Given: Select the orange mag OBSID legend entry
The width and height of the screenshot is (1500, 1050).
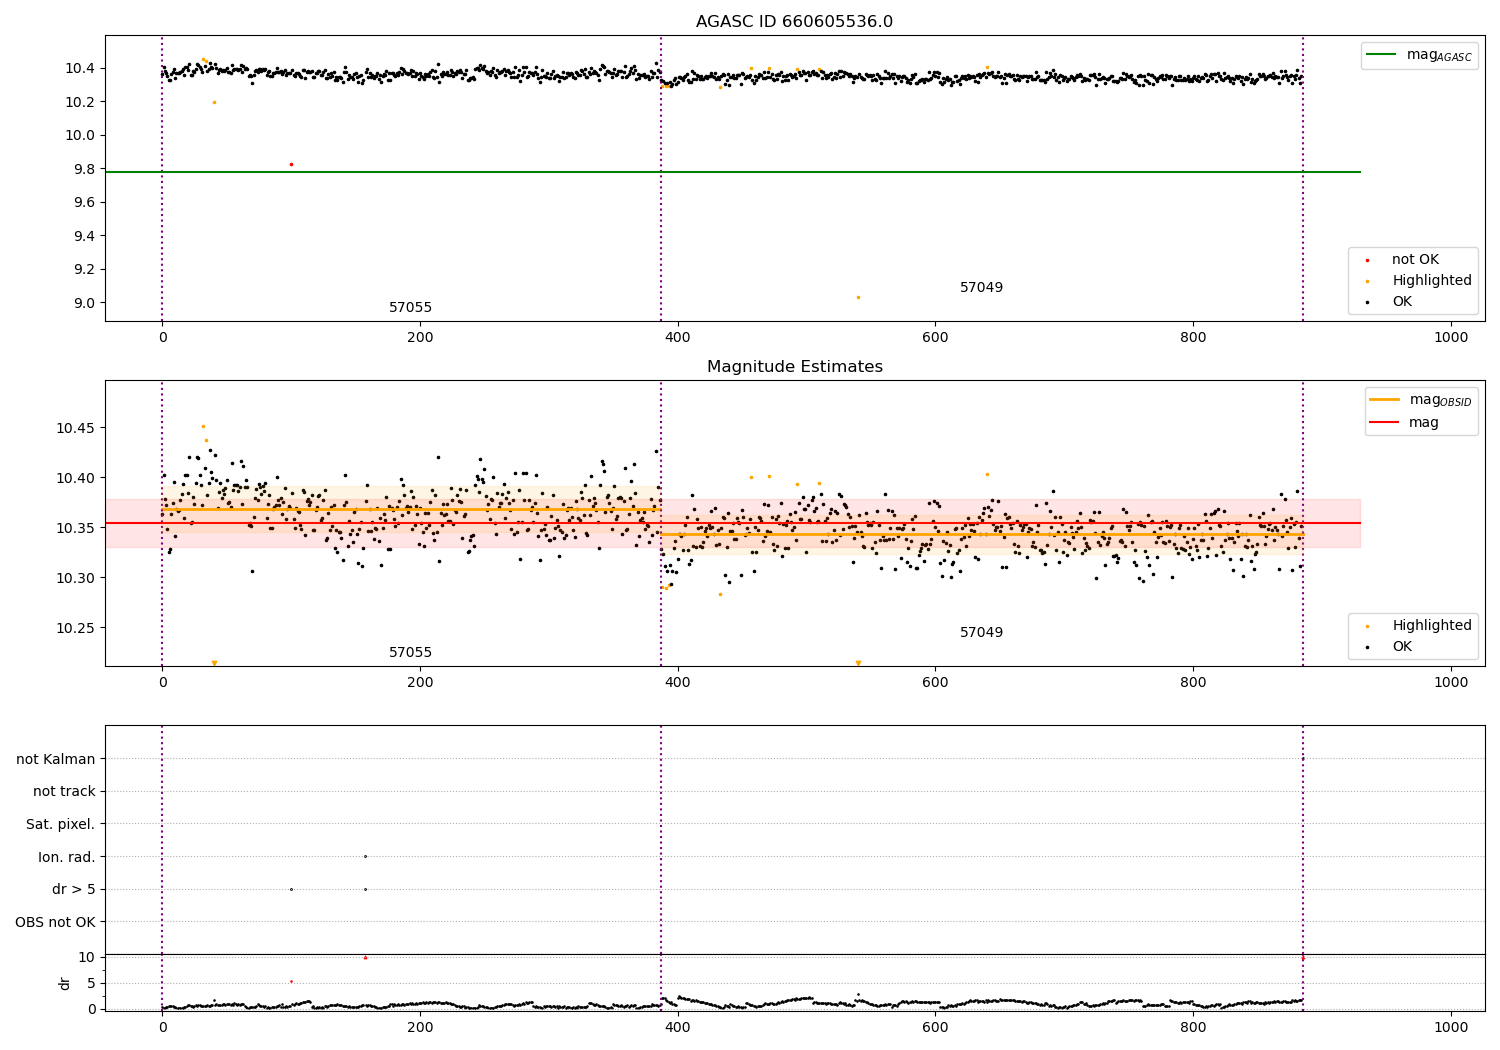Looking at the screenshot, I should coord(1421,400).
